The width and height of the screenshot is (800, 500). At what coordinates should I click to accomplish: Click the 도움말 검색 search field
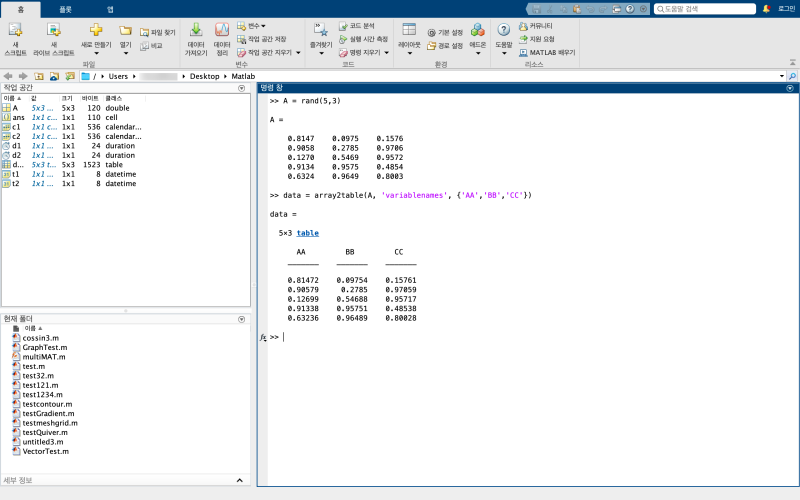(705, 9)
